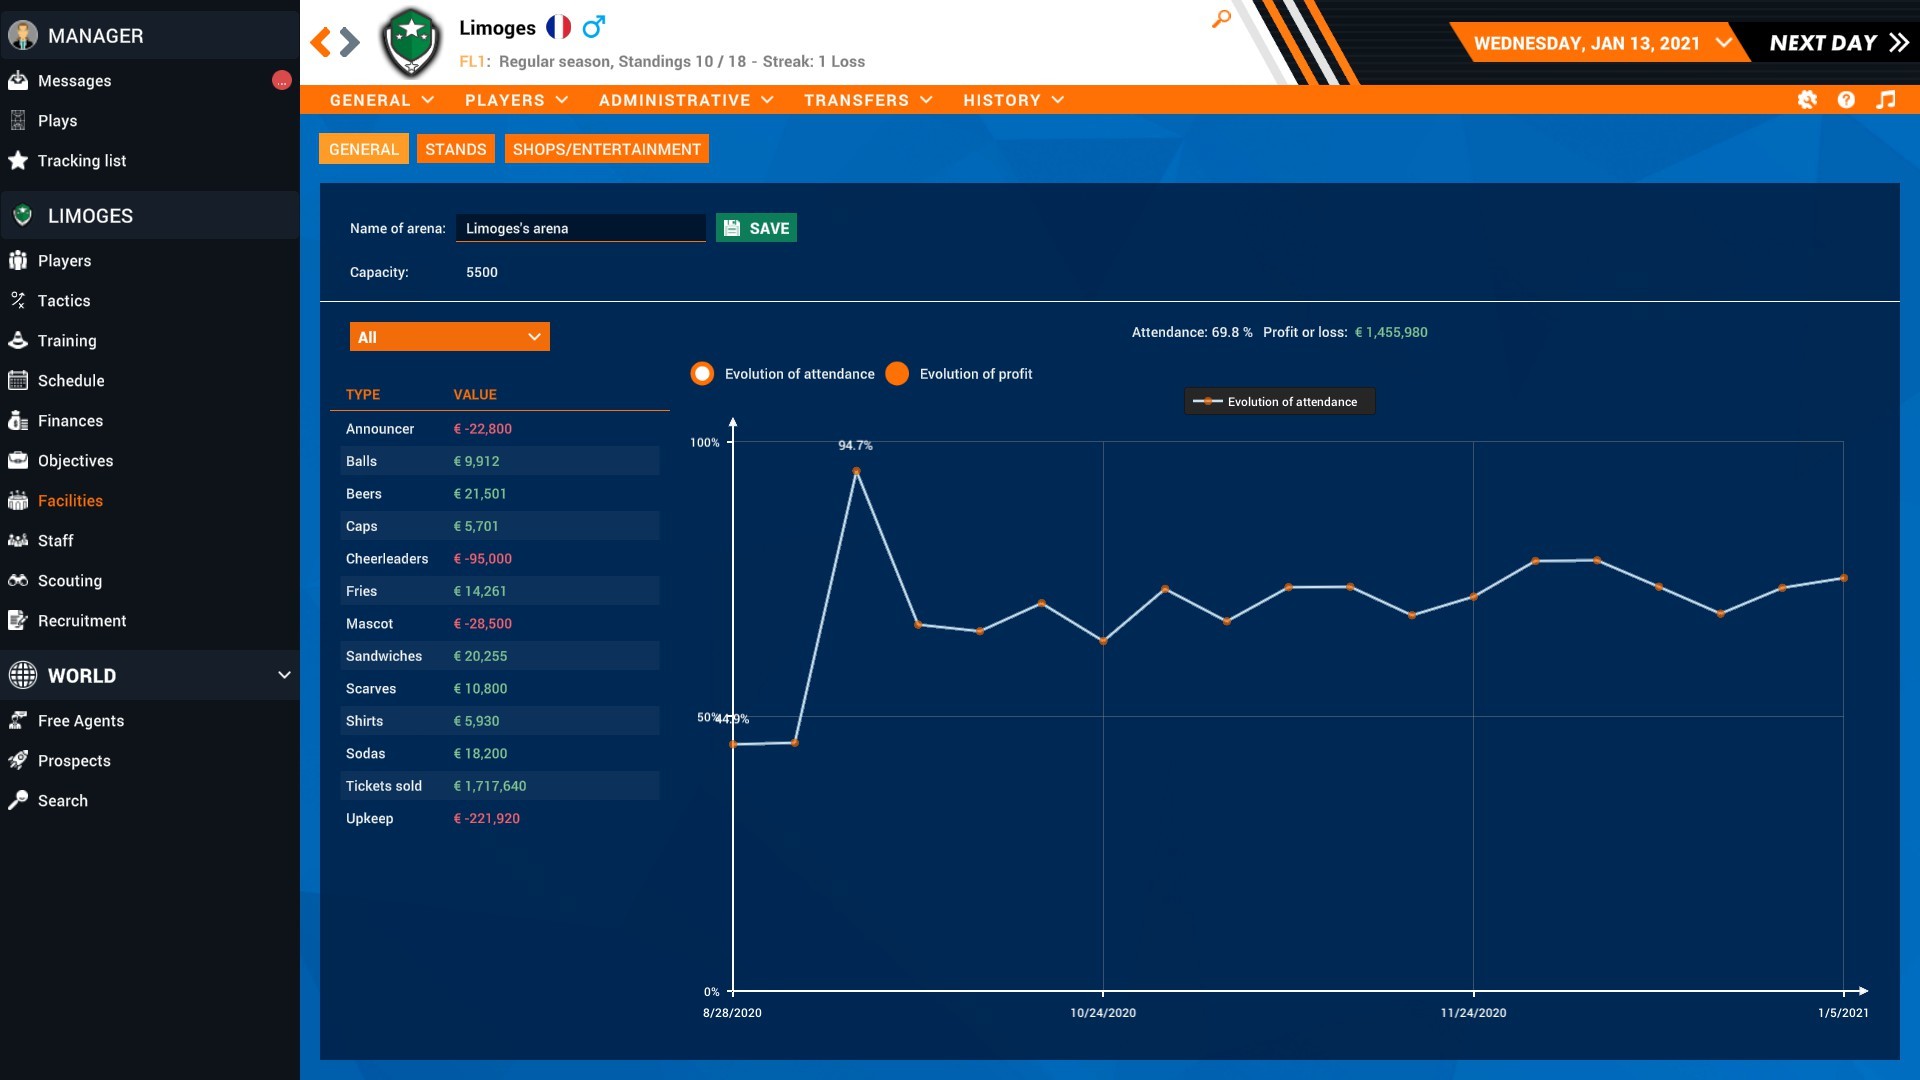Click the magnifier search icon in header
Viewport: 1920px width, 1080px height.
[x=1221, y=18]
